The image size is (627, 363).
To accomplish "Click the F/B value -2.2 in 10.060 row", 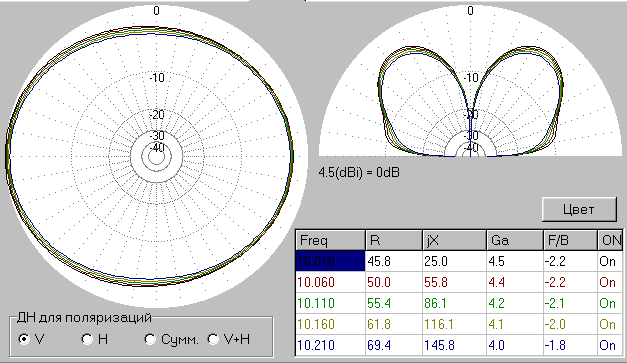I will click(x=570, y=282).
